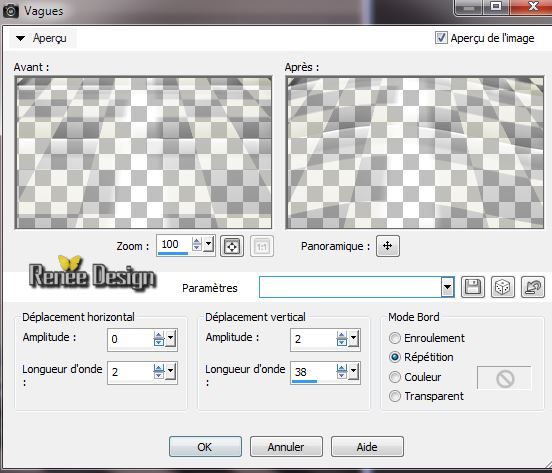
Task: Click the 1:1 actual size zoom icon
Action: [262, 246]
